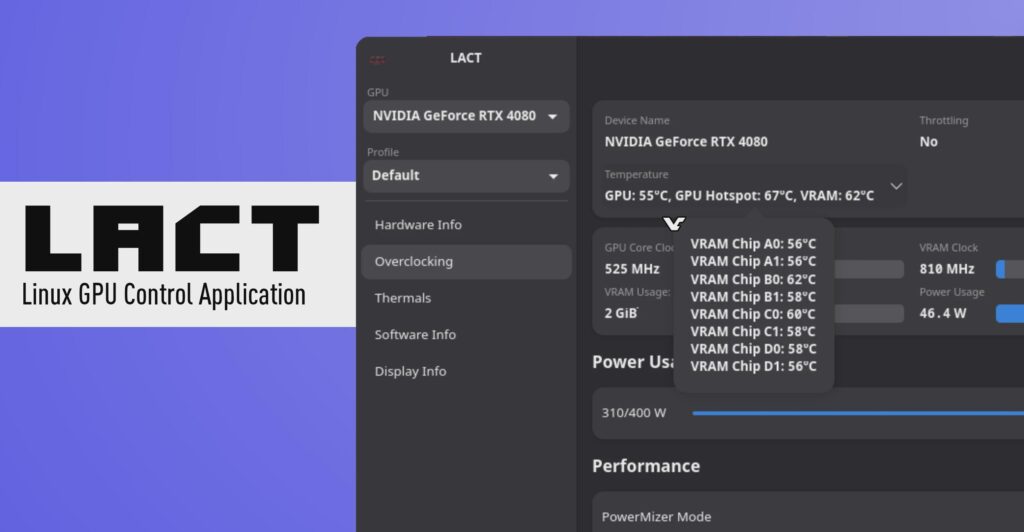This screenshot has height=532, width=1024.
Task: Click the Throttling value No
Action: pos(928,142)
